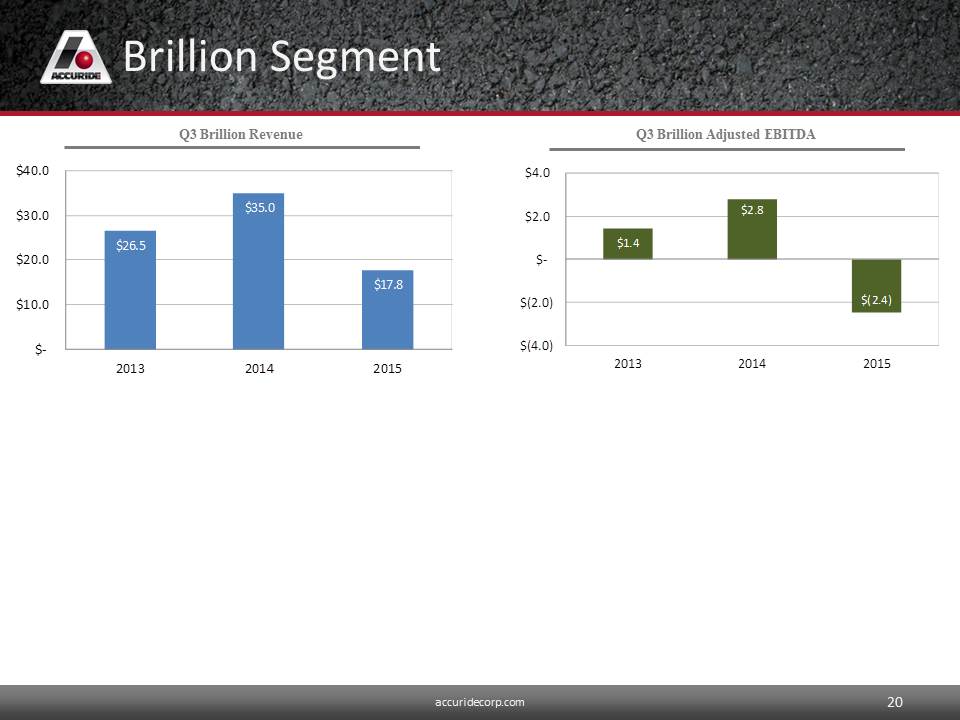
Task: Select the 2015 revenue bar labeled $17.8
Action: point(388,309)
